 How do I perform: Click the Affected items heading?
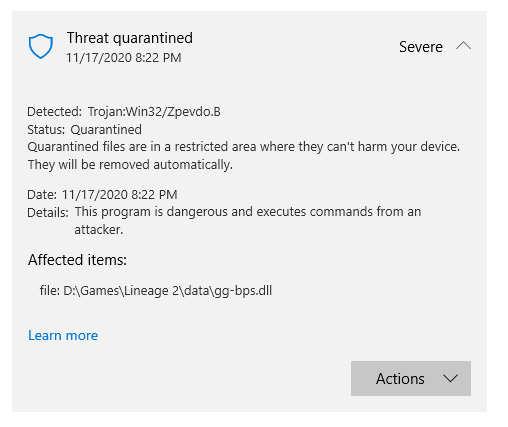(77, 260)
